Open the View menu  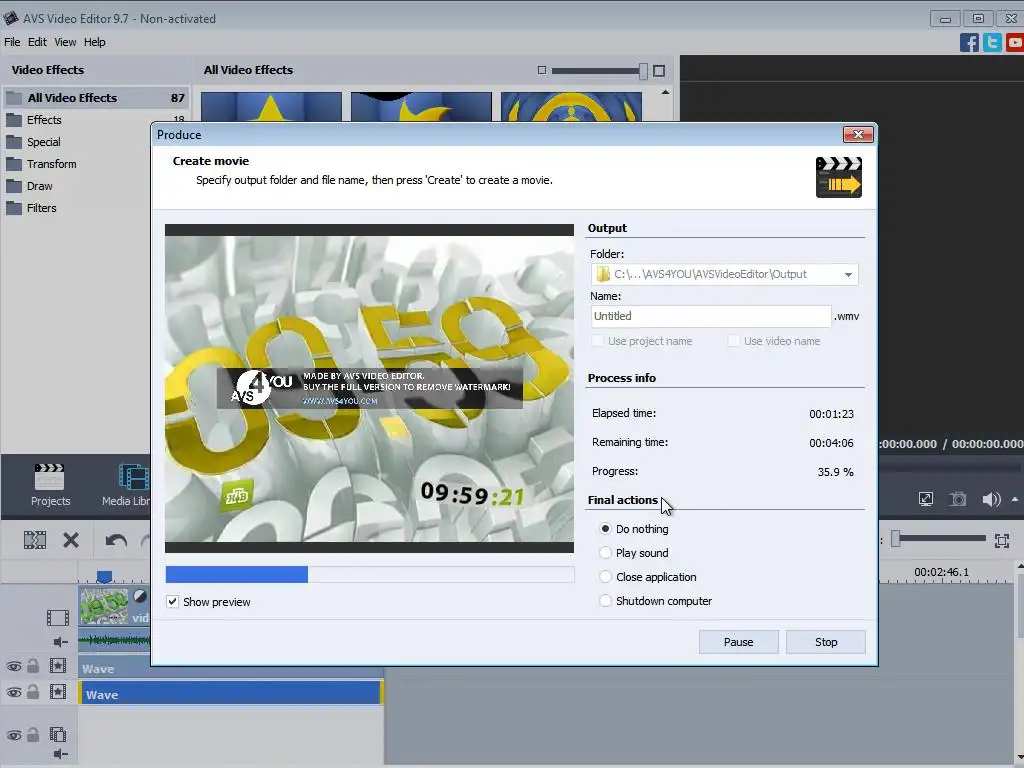pos(65,42)
